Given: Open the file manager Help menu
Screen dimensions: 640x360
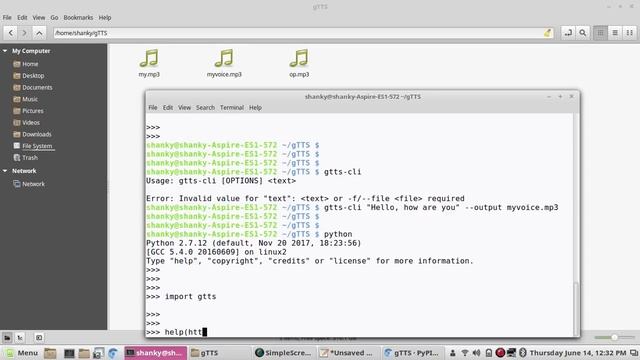Looking at the screenshot, I should click(x=105, y=18).
